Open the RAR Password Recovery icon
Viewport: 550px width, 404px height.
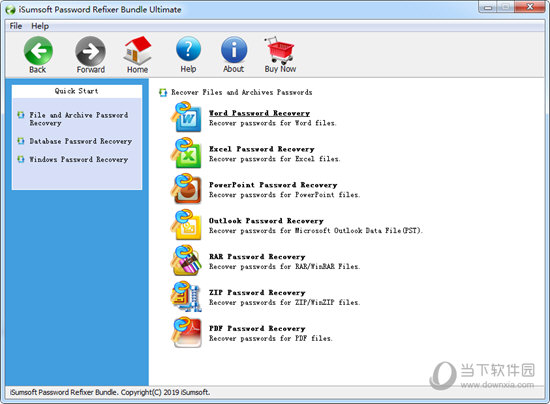[186, 261]
